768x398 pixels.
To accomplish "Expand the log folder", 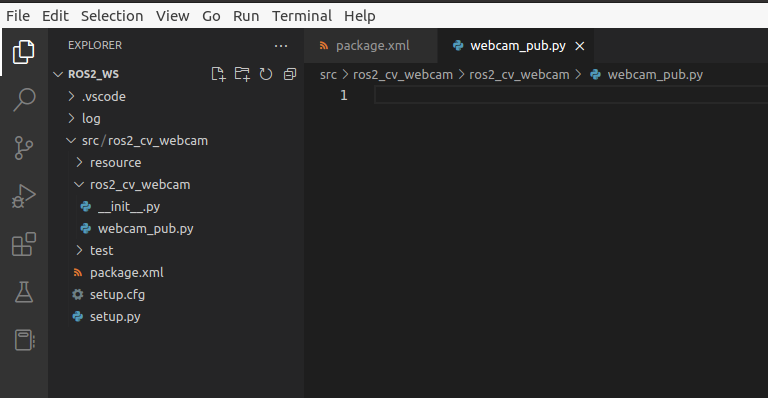I will [x=72, y=118].
